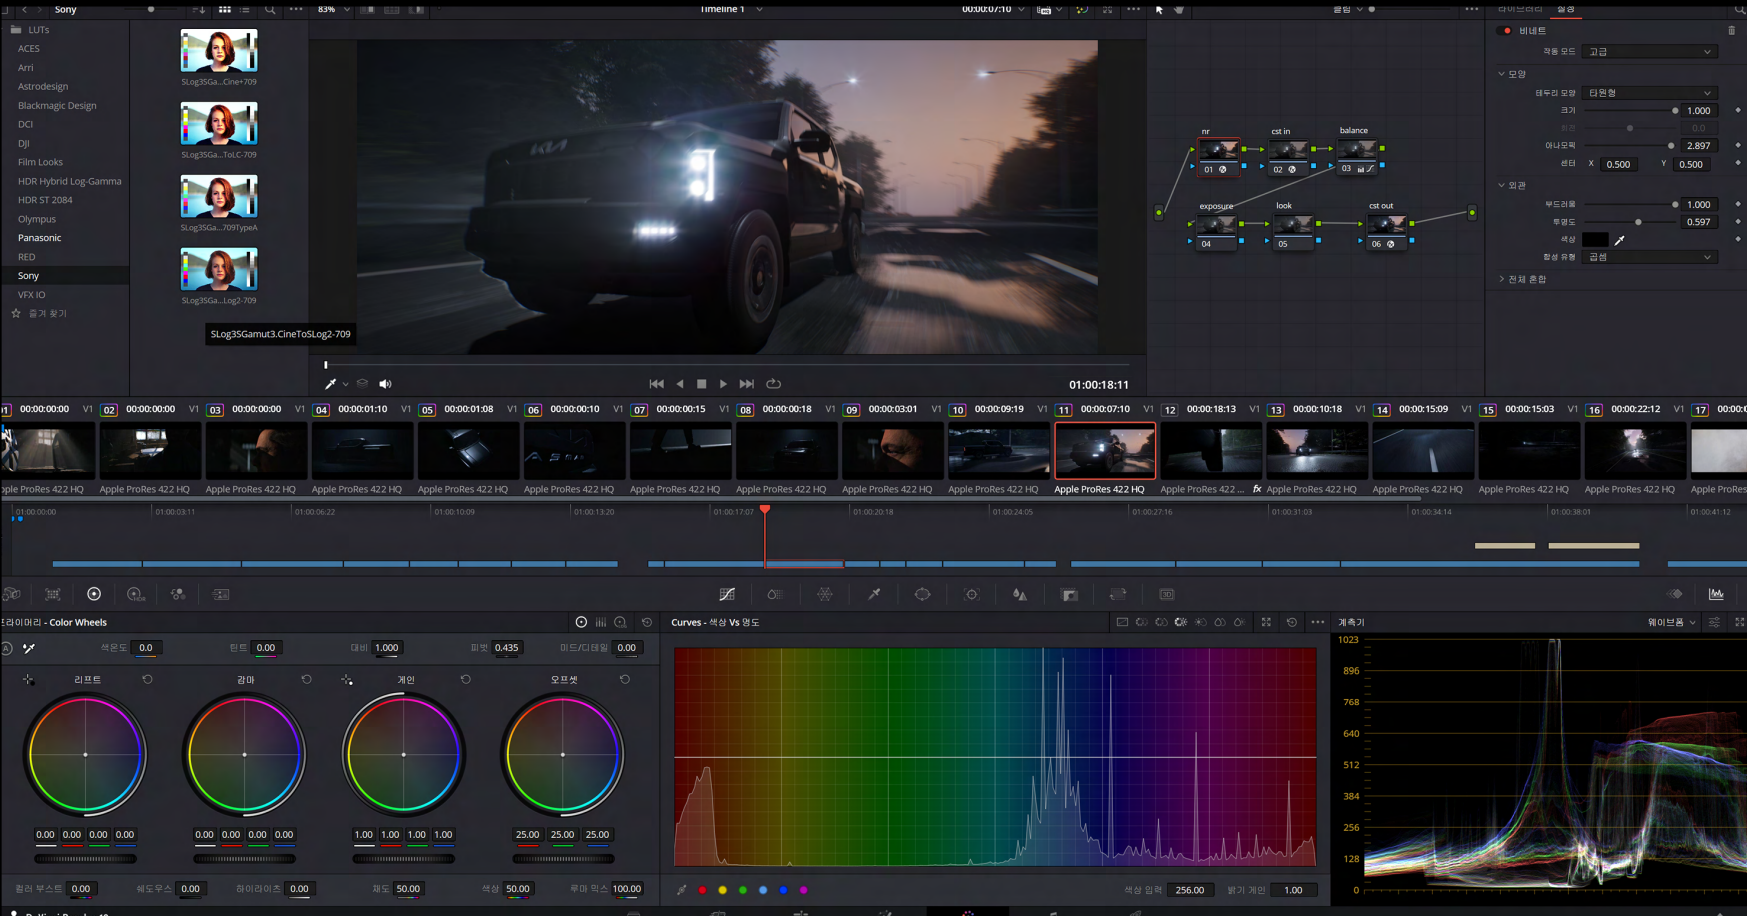
Task: Open the Camera Raw palette icon
Action: (x=11, y=594)
